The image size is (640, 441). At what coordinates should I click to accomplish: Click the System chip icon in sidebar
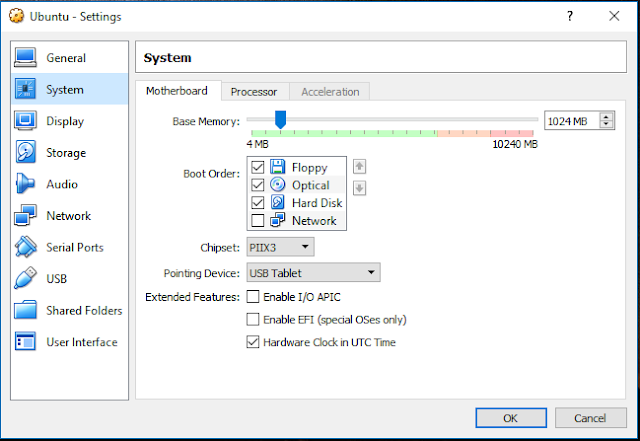pyautogui.click(x=25, y=89)
